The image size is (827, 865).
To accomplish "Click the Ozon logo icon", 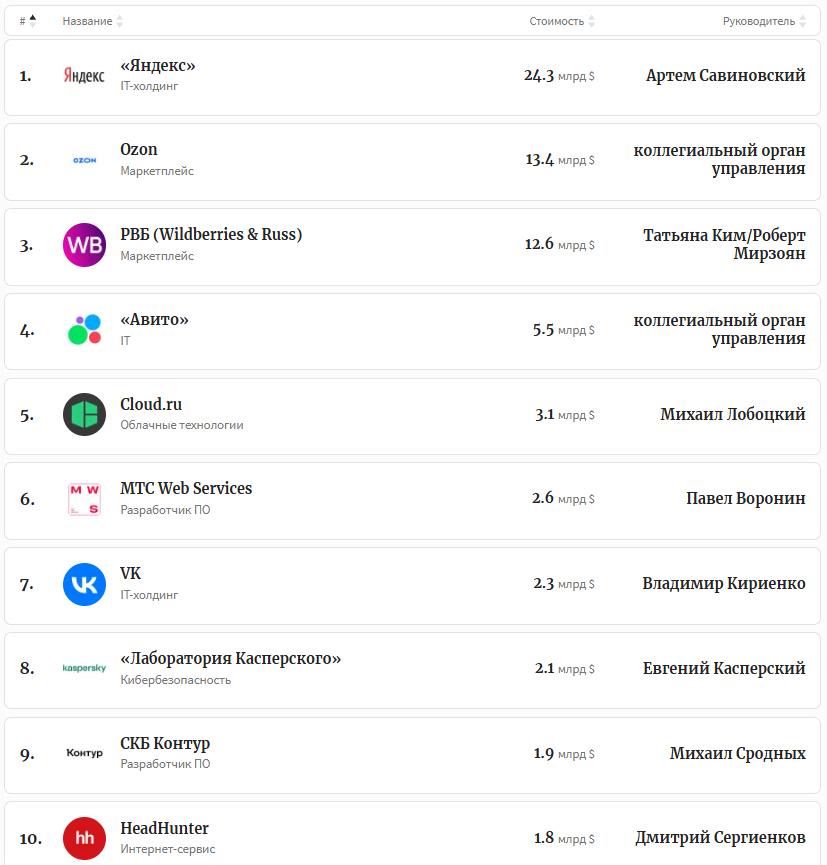I will click(84, 160).
